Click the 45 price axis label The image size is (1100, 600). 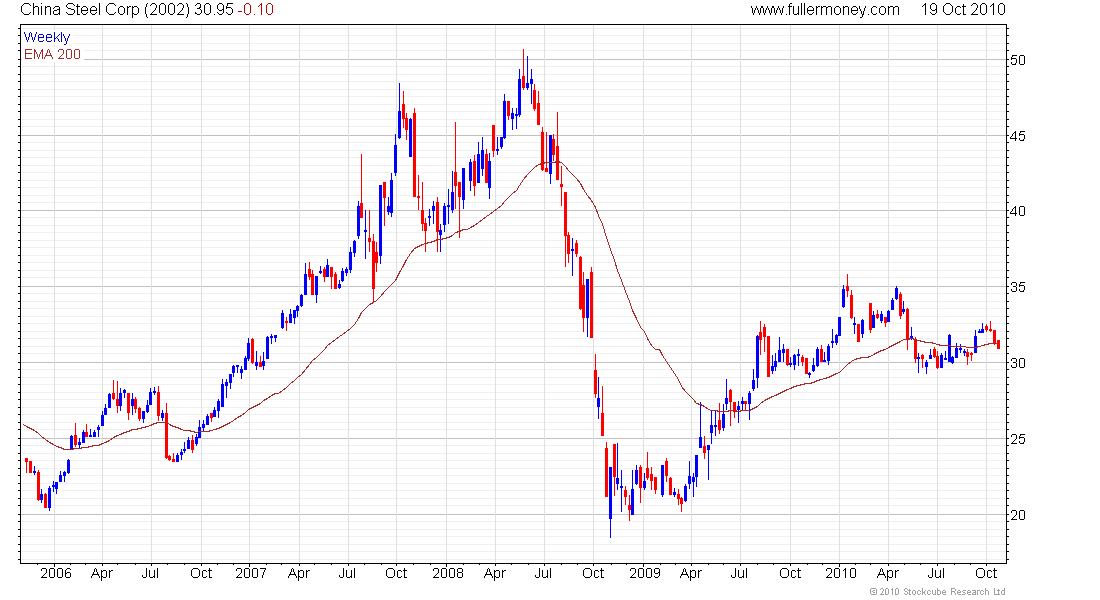tap(1018, 136)
